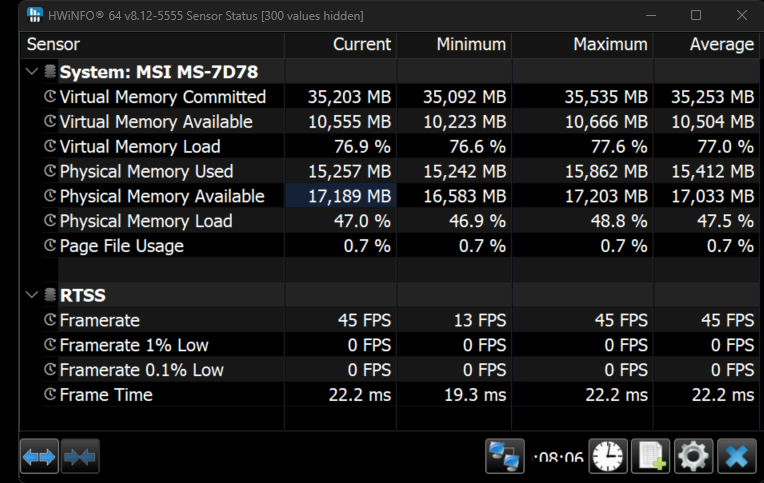The height and width of the screenshot is (483, 764).
Task: Click the 46.9 % minimum value
Action: point(477,221)
